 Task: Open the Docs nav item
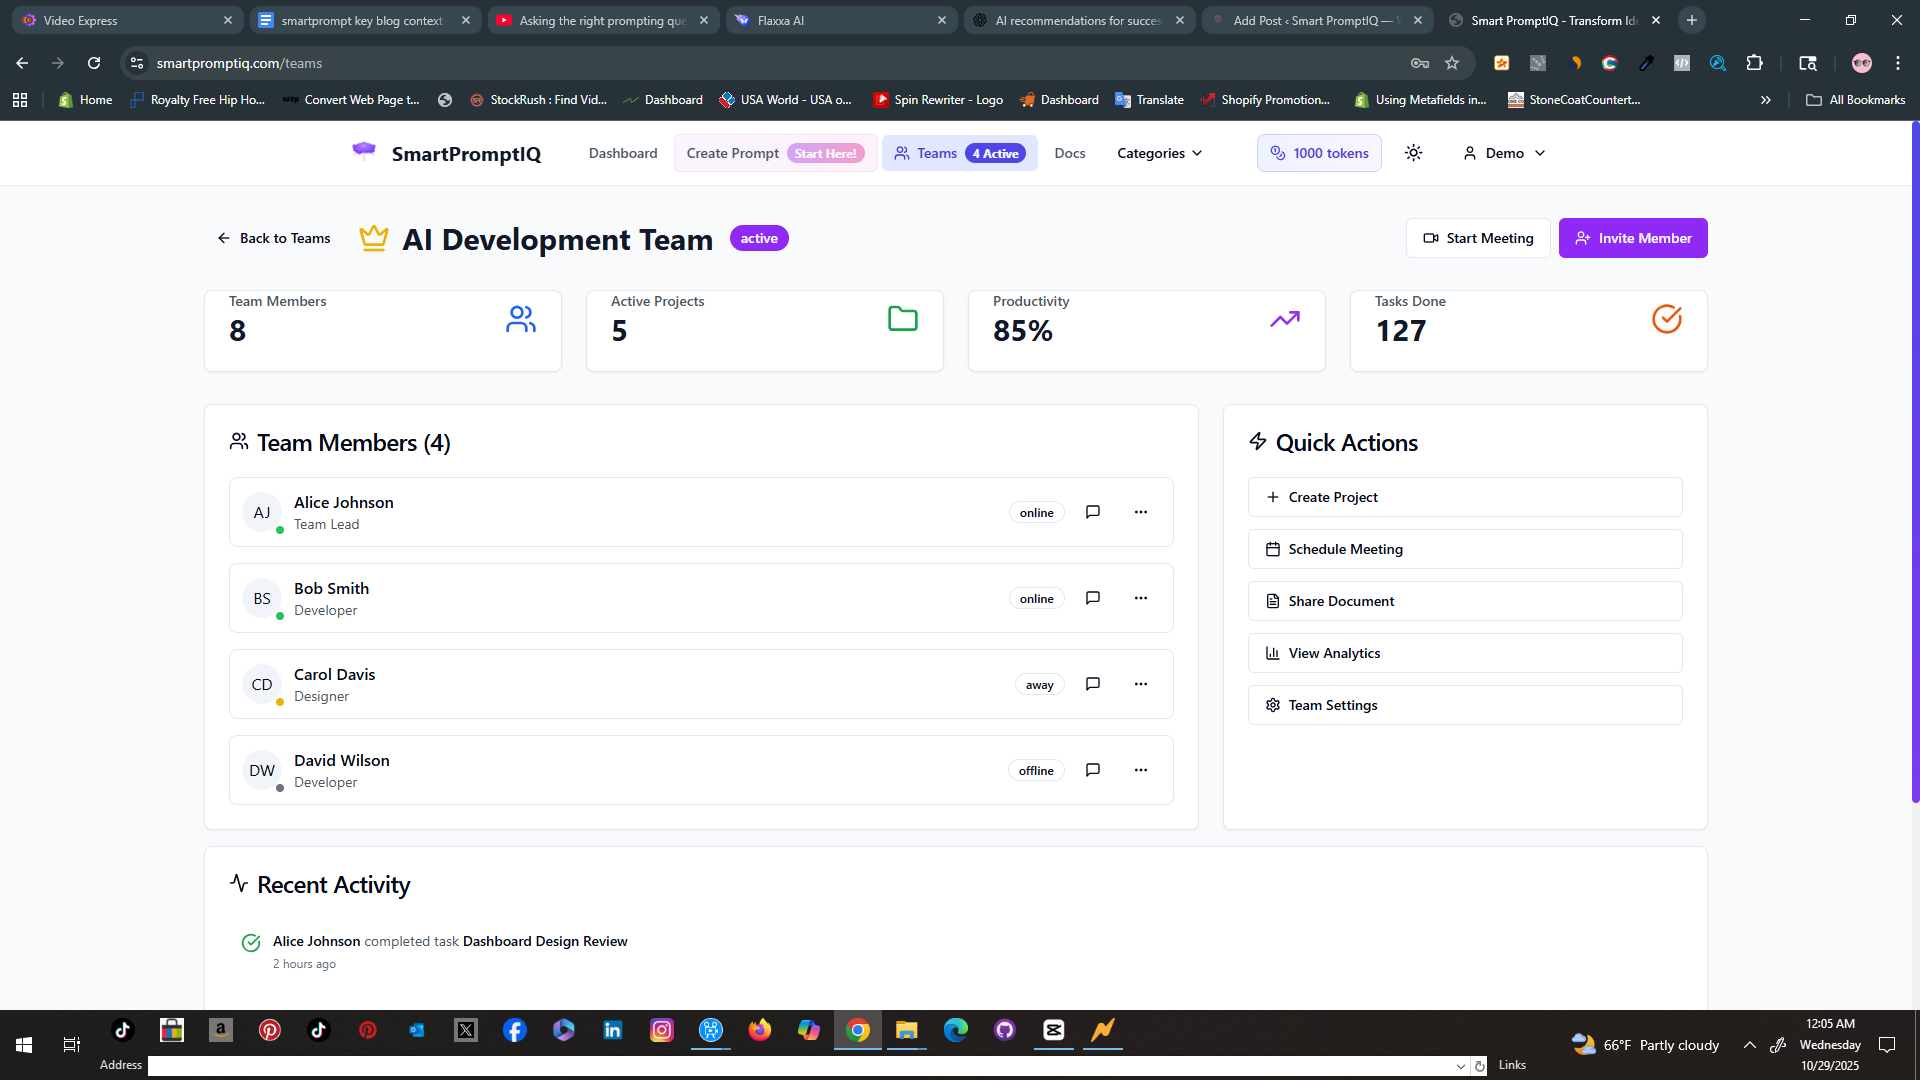click(x=1069, y=153)
